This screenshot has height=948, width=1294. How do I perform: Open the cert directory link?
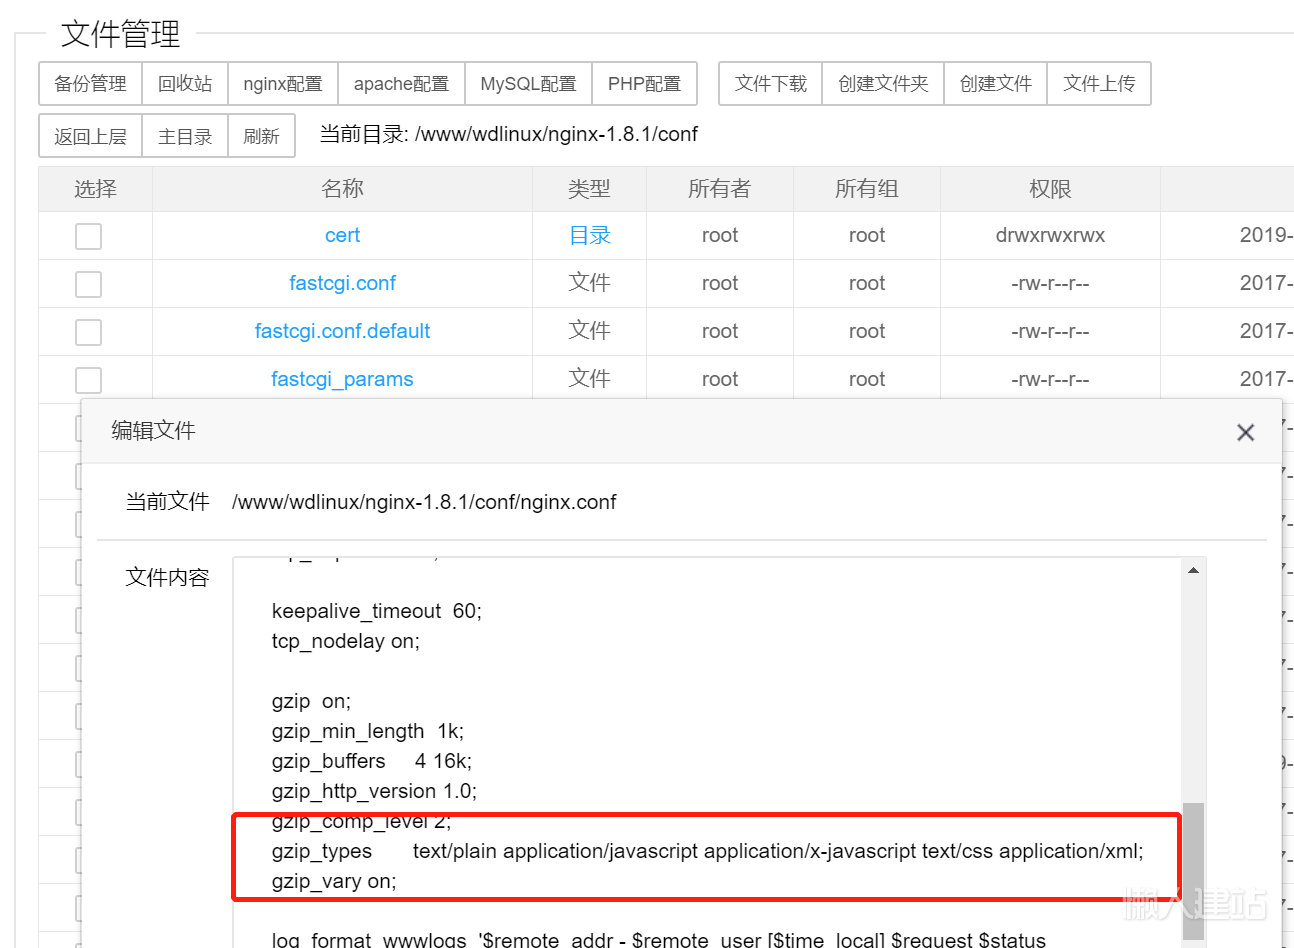(x=342, y=235)
